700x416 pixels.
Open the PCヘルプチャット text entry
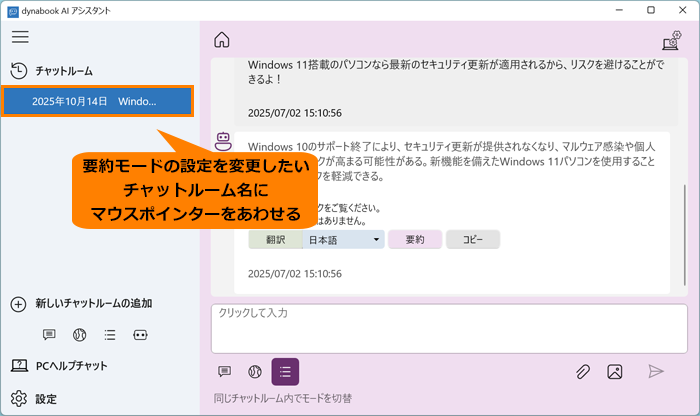pyautogui.click(x=71, y=366)
